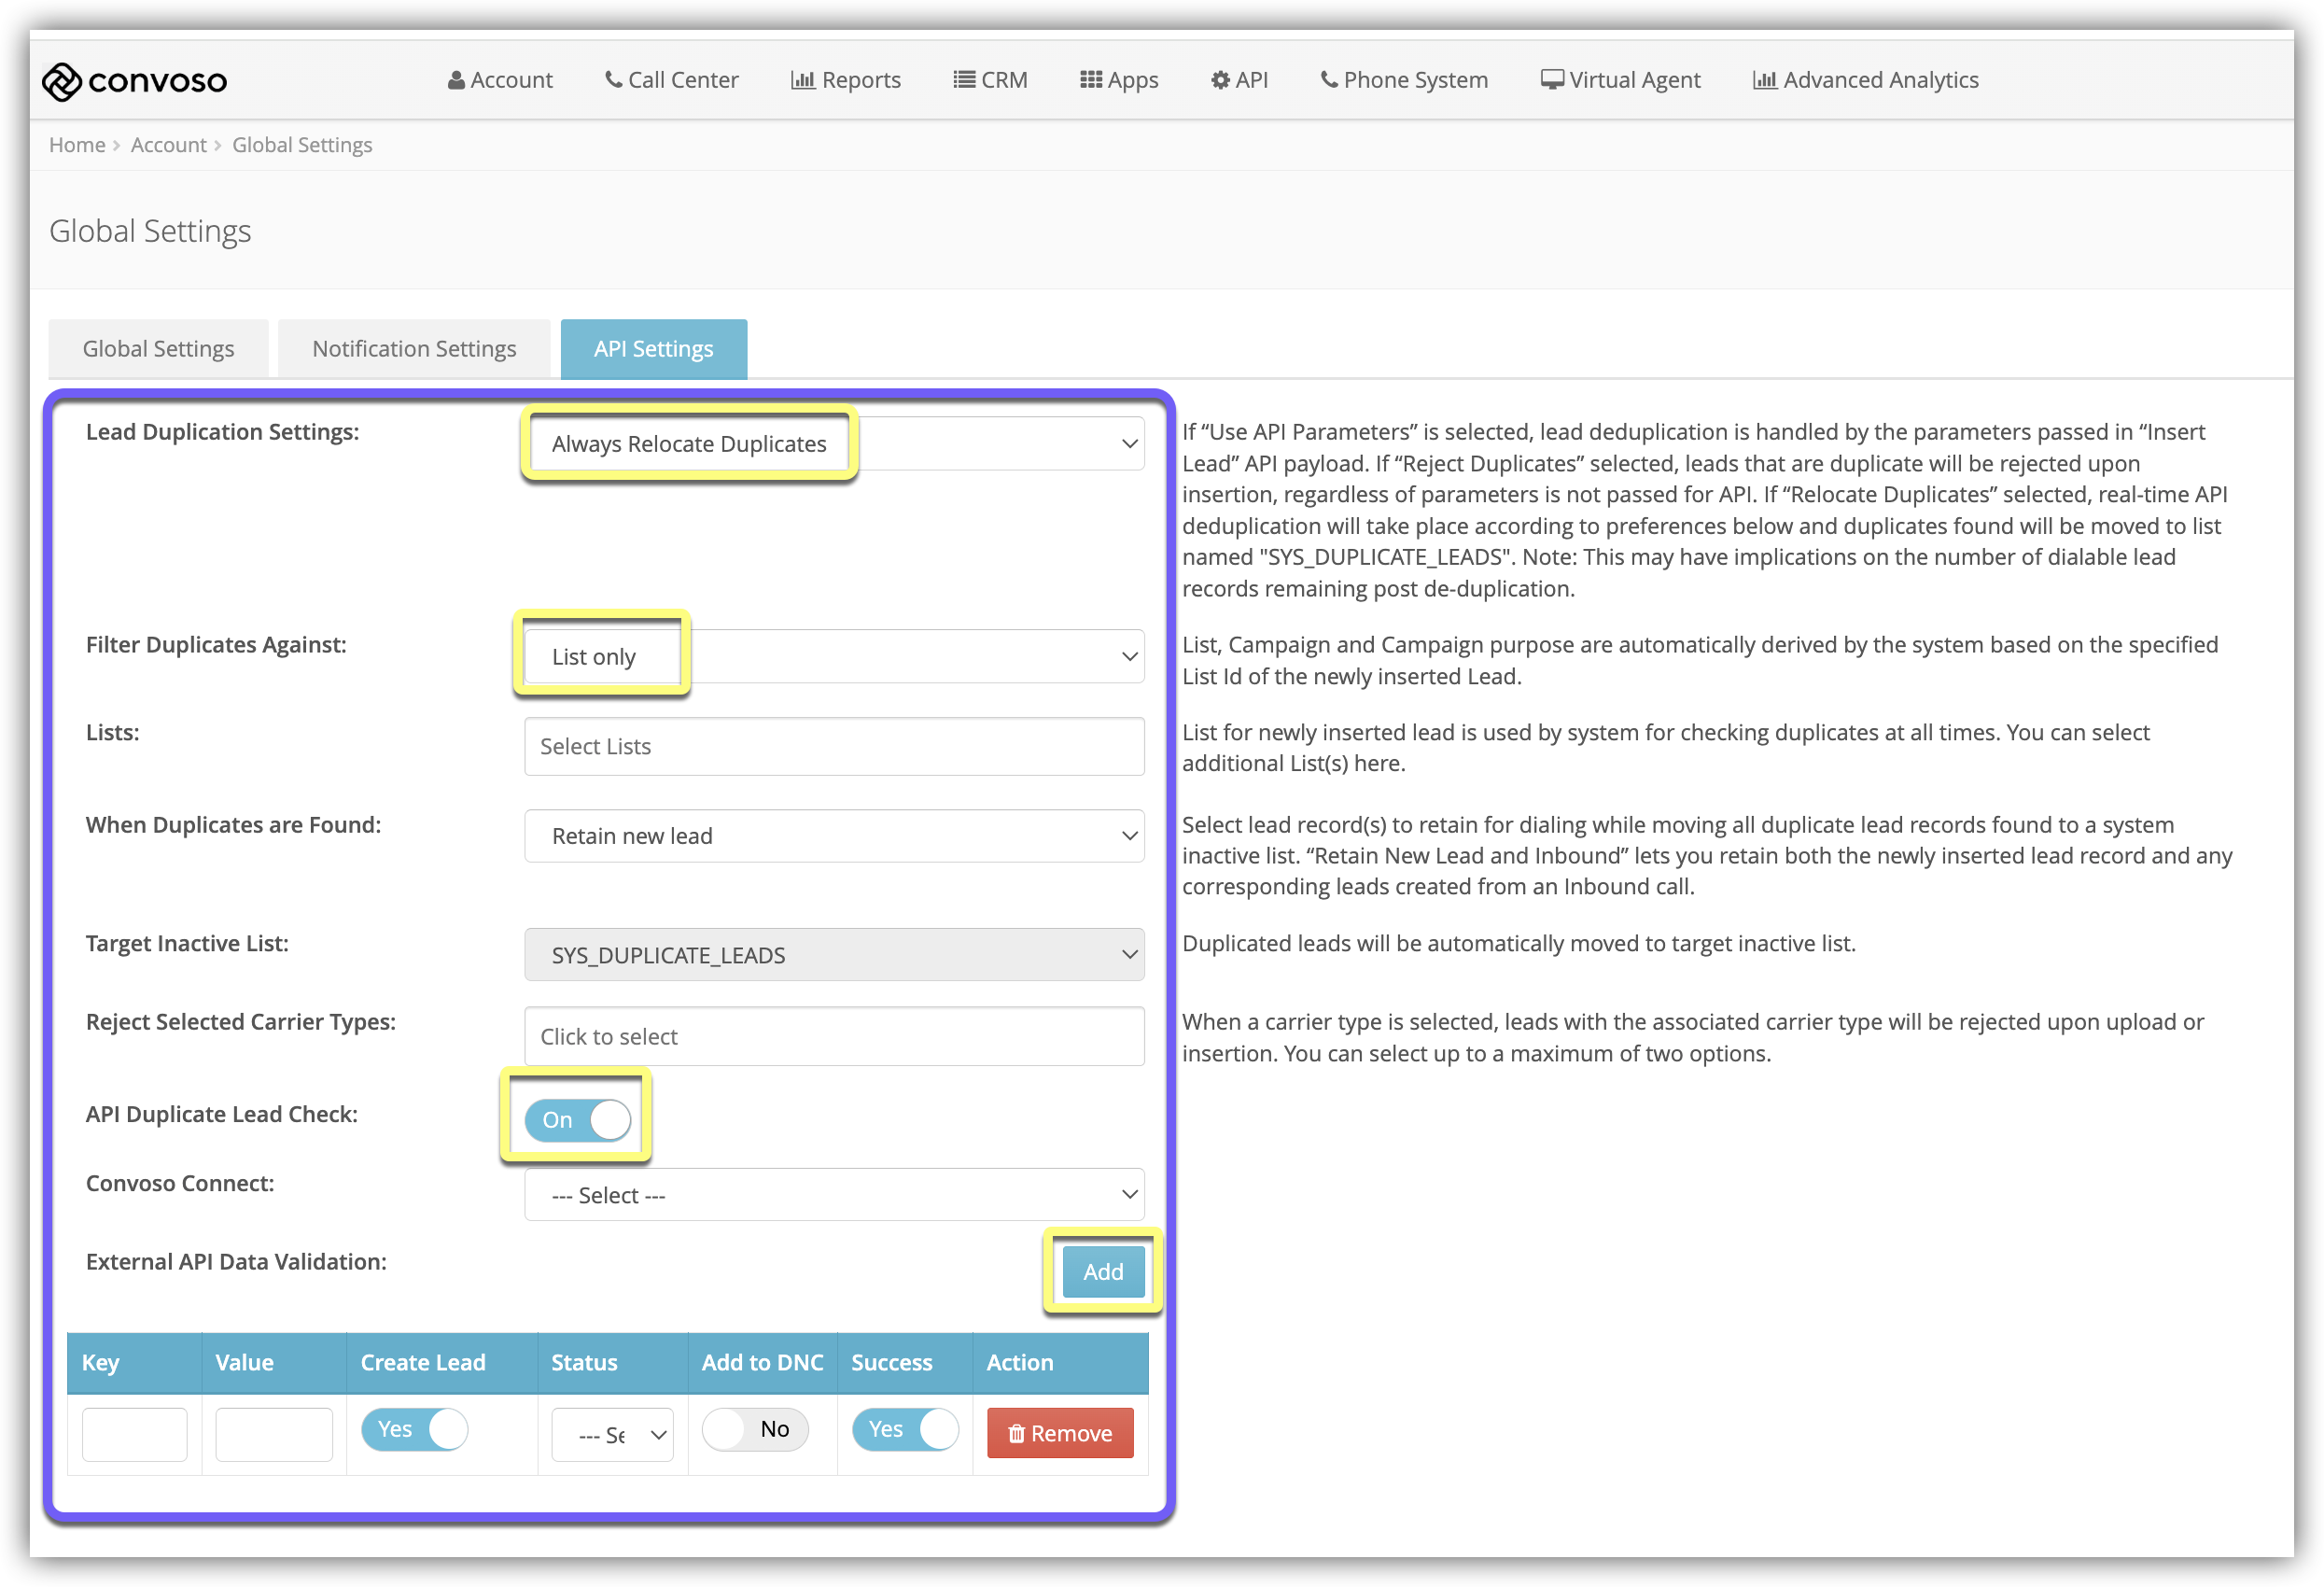Enable the Add to DNC switch
Image resolution: width=2324 pixels, height=1587 pixels.
pyautogui.click(x=755, y=1430)
